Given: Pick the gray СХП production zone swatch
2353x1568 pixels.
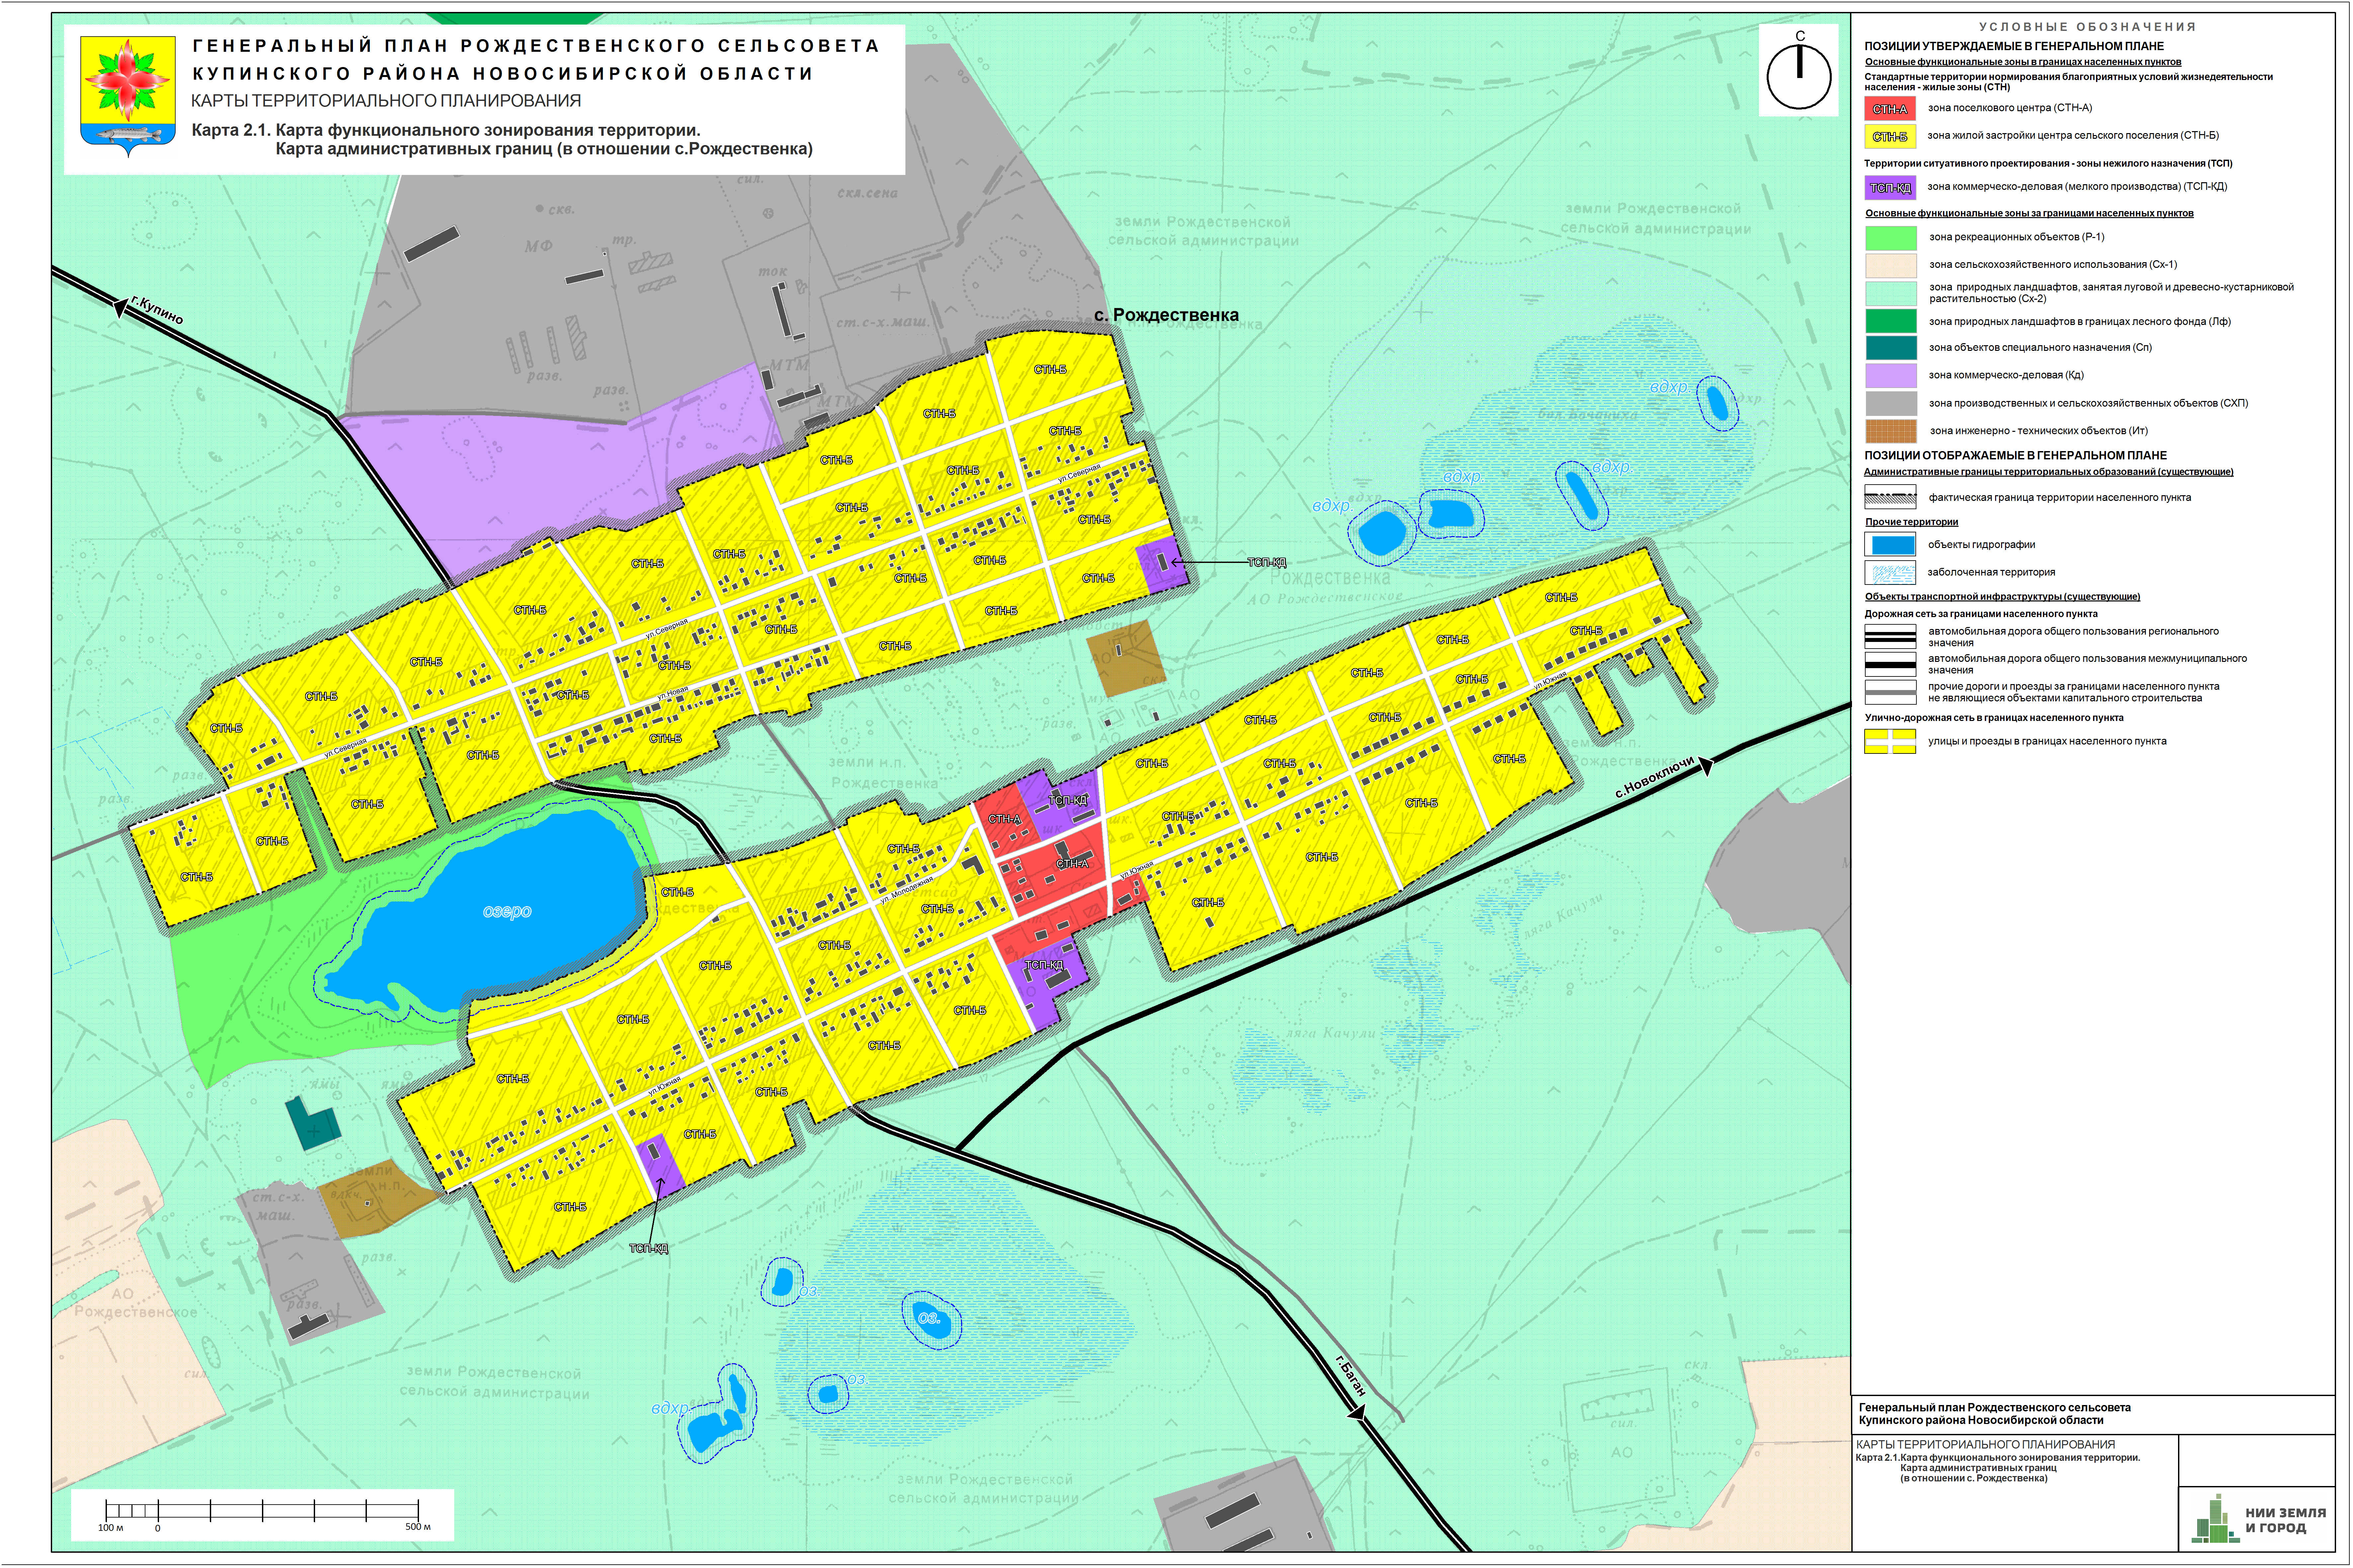Looking at the screenshot, I should point(1891,403).
